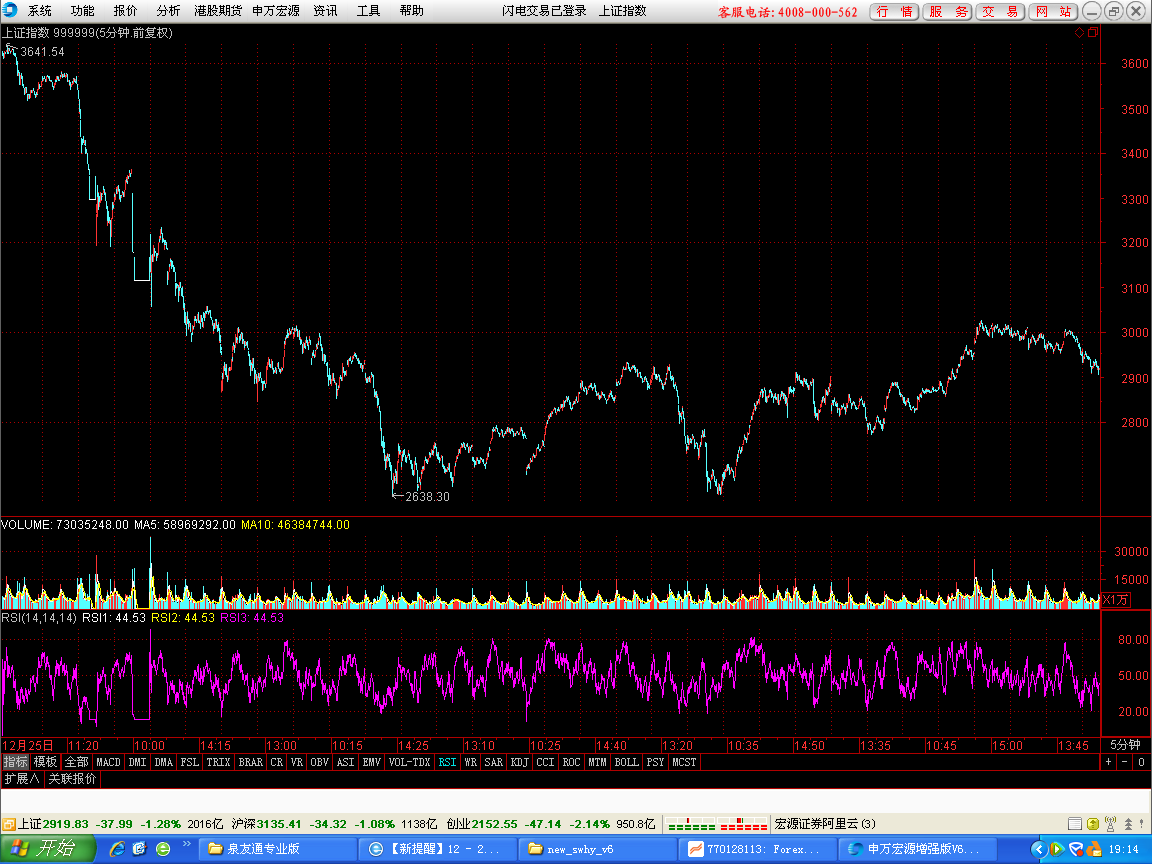Click the yellow-green square icon in status bar
The height and width of the screenshot is (864, 1152).
[1092, 824]
